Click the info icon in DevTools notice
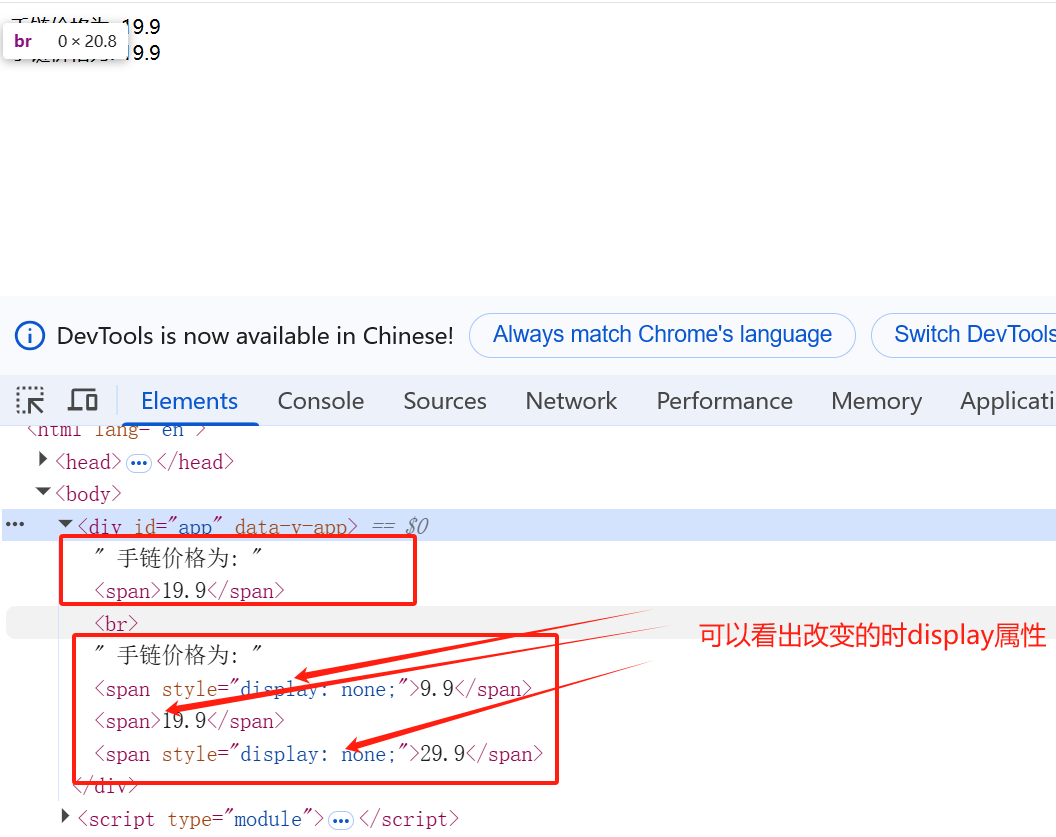 coord(30,335)
